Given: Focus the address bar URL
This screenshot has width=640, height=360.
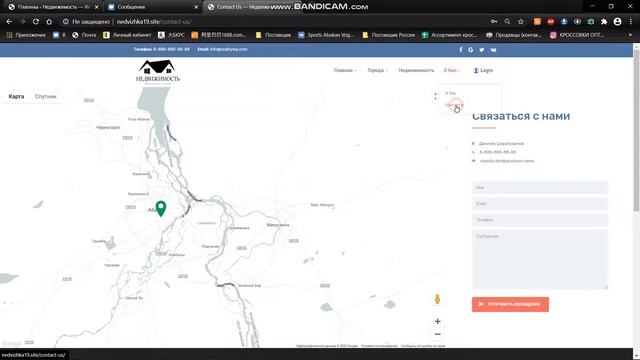Looking at the screenshot, I should [154, 22].
